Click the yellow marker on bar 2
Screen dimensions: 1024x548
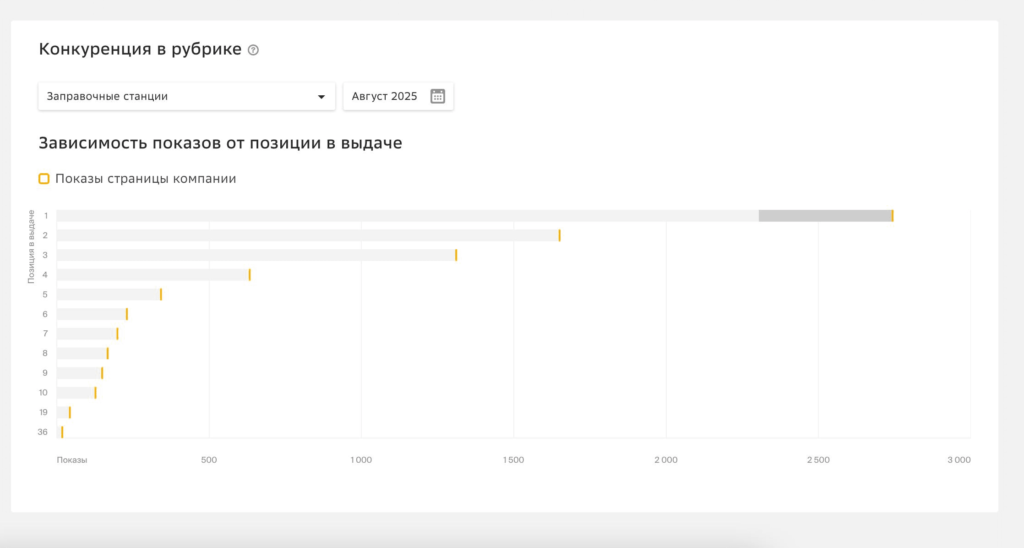560,236
